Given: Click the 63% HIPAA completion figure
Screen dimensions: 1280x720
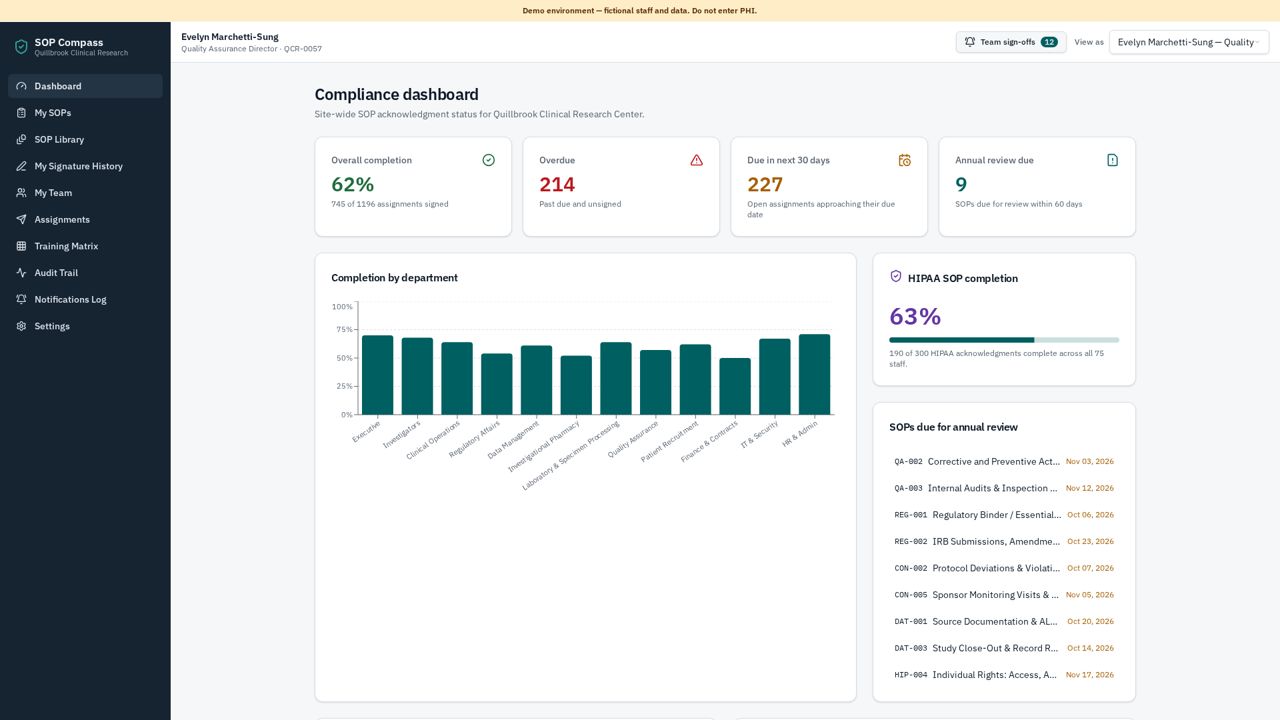Looking at the screenshot, I should 915,316.
